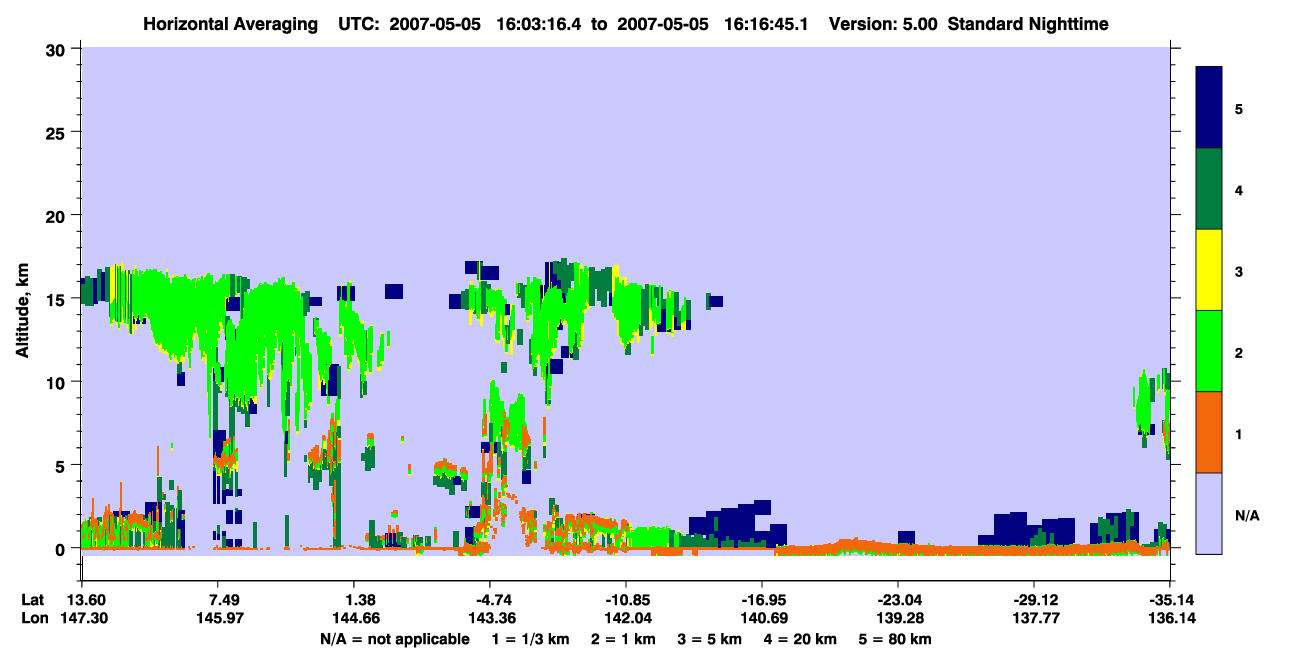Screen dimensions: 1300x667
Task: Select the orange colorbar segment labeled 1
Action: (1209, 432)
